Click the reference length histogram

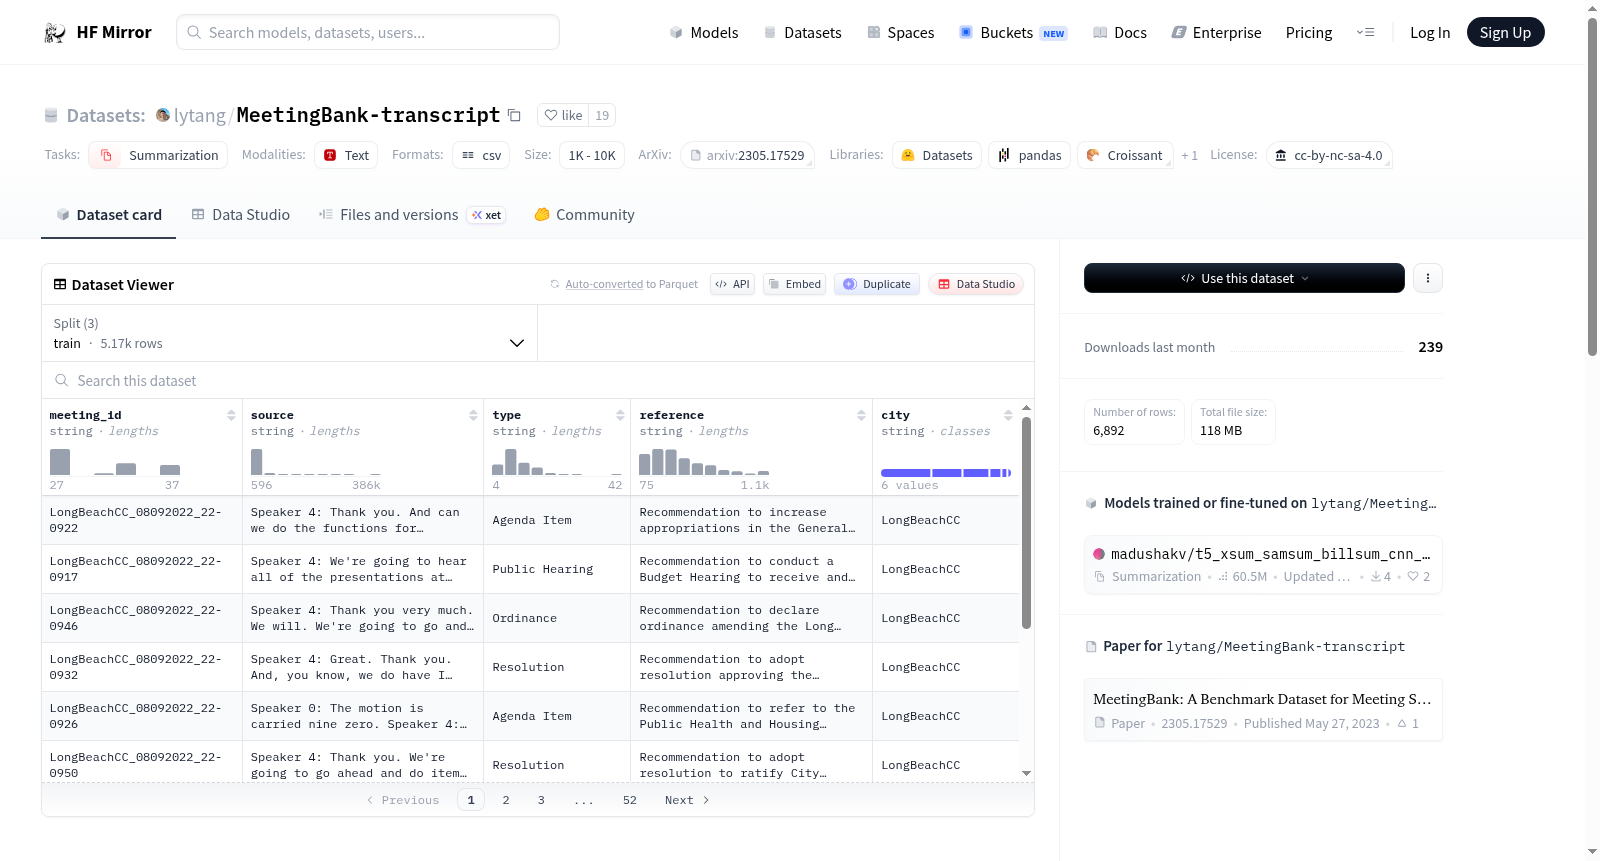[x=704, y=462]
